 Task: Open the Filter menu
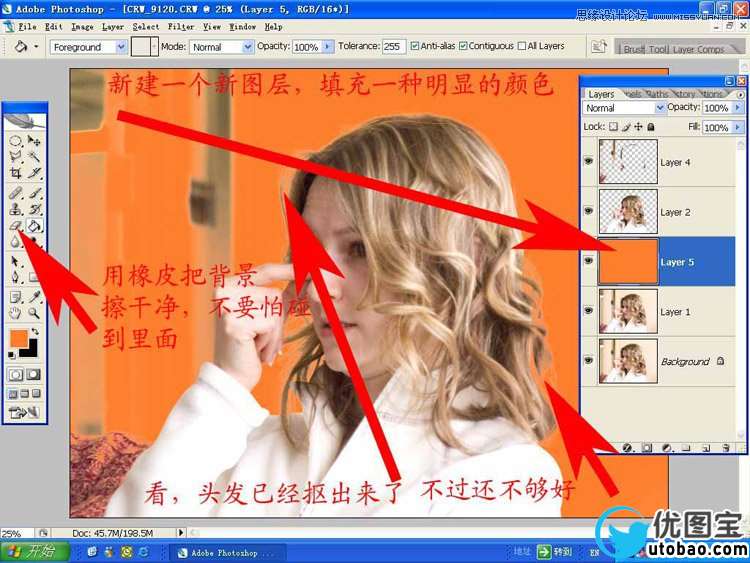click(x=181, y=27)
